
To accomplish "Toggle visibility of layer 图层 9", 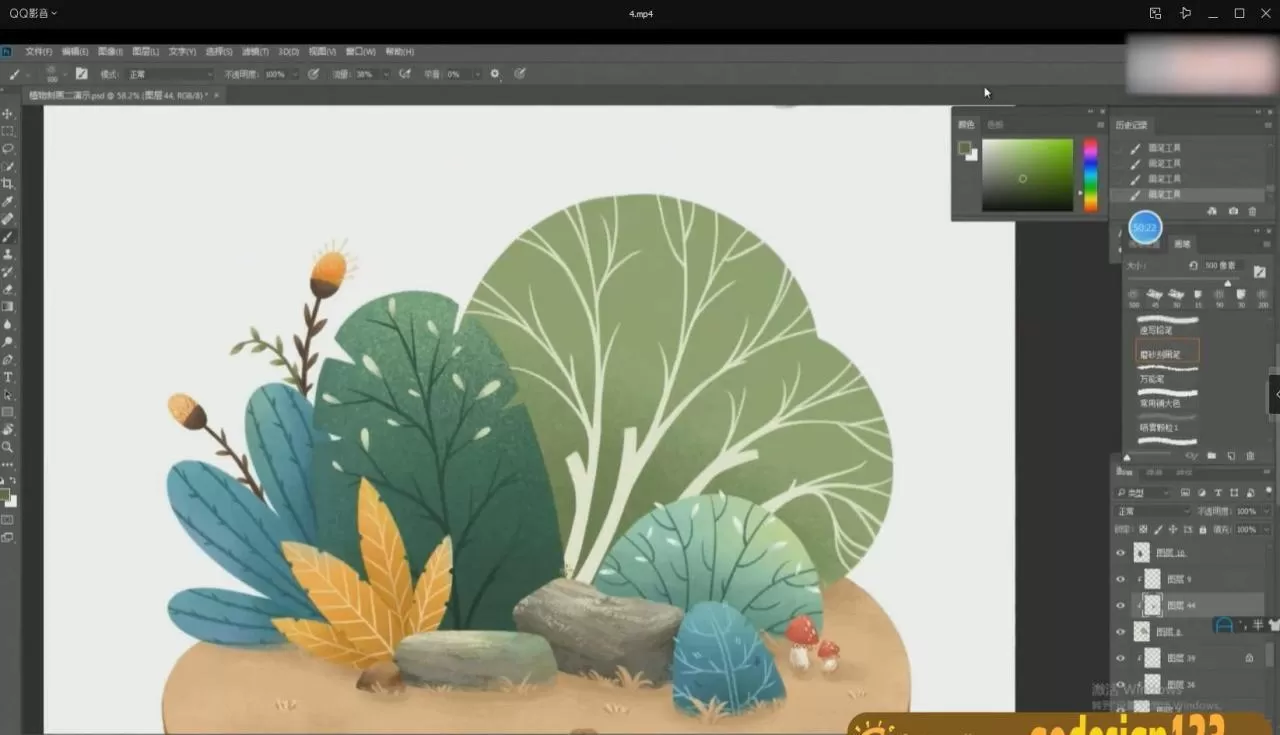I will tap(1120, 579).
